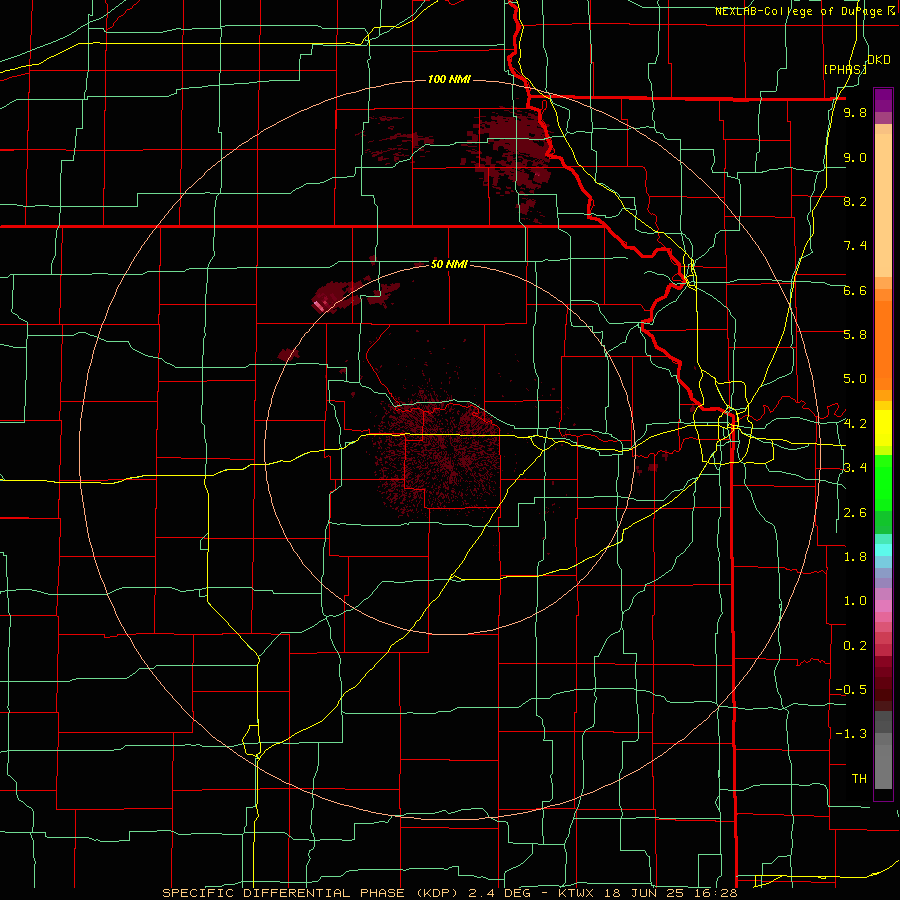Viewport: 900px width, 900px height.
Task: Click the 1.8 value on the color scale
Action: click(x=855, y=557)
